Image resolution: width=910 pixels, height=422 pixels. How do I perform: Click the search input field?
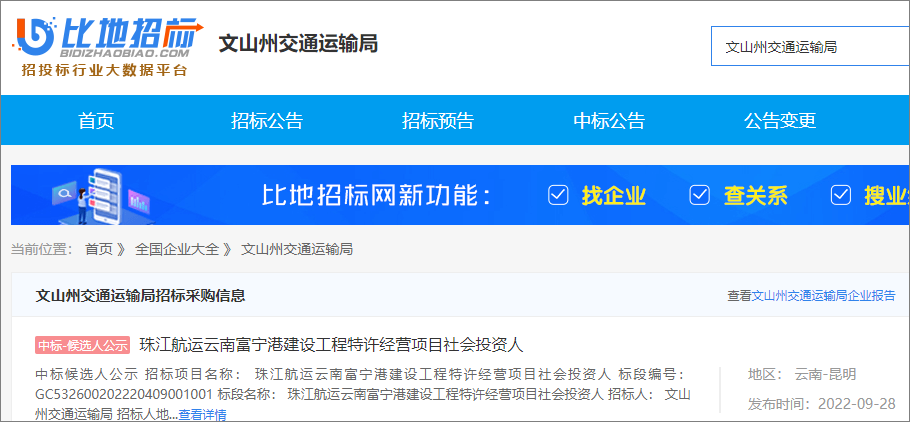pyautogui.click(x=808, y=46)
